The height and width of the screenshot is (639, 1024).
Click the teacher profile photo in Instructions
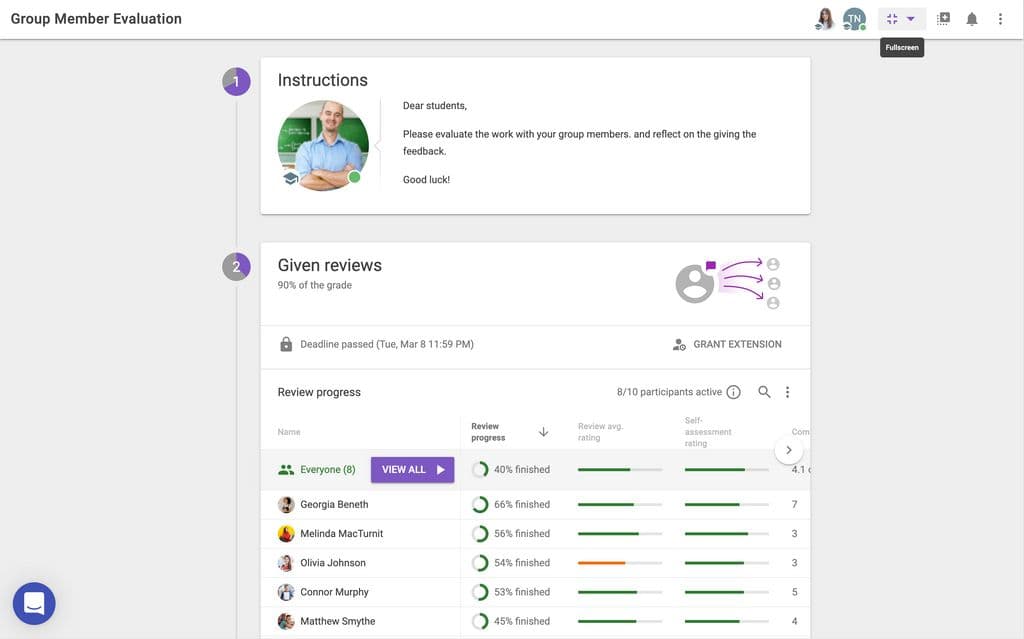[323, 145]
